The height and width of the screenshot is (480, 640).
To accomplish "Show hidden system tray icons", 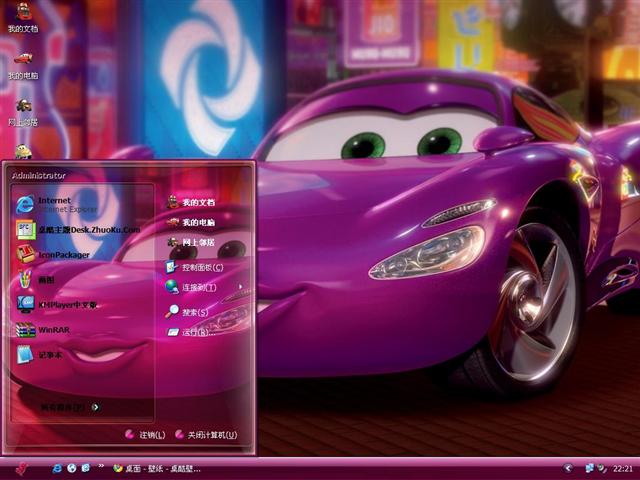I will pos(568,468).
